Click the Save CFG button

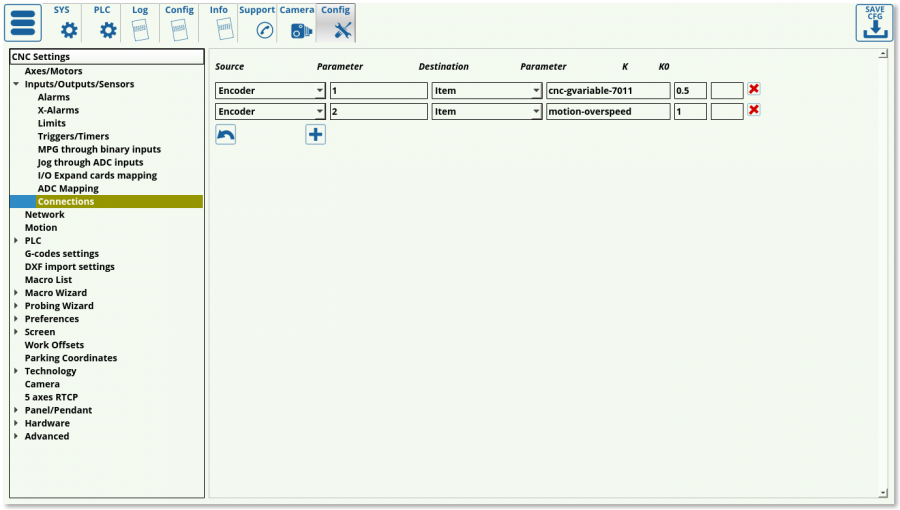[873, 23]
